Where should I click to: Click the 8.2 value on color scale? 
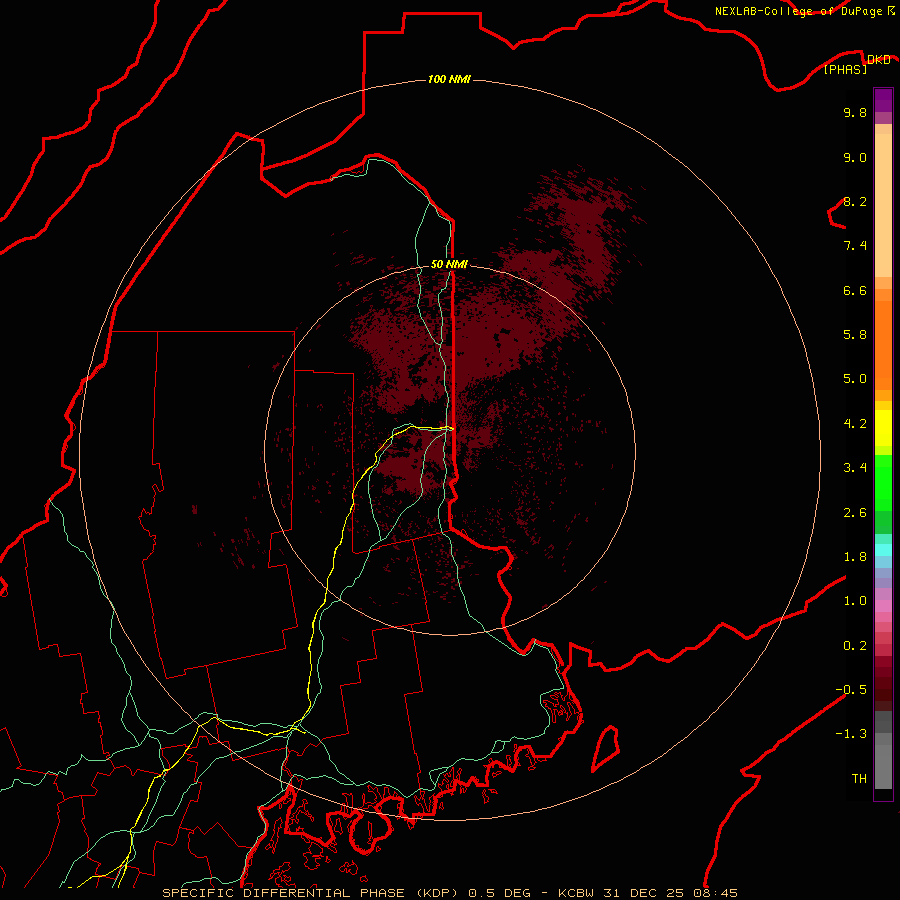[855, 201]
